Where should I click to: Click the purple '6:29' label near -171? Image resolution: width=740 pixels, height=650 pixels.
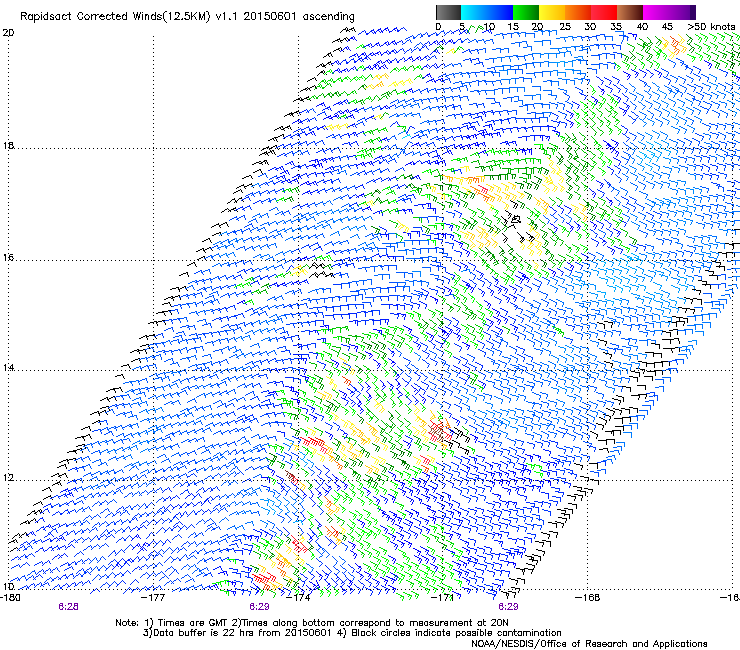point(508,607)
